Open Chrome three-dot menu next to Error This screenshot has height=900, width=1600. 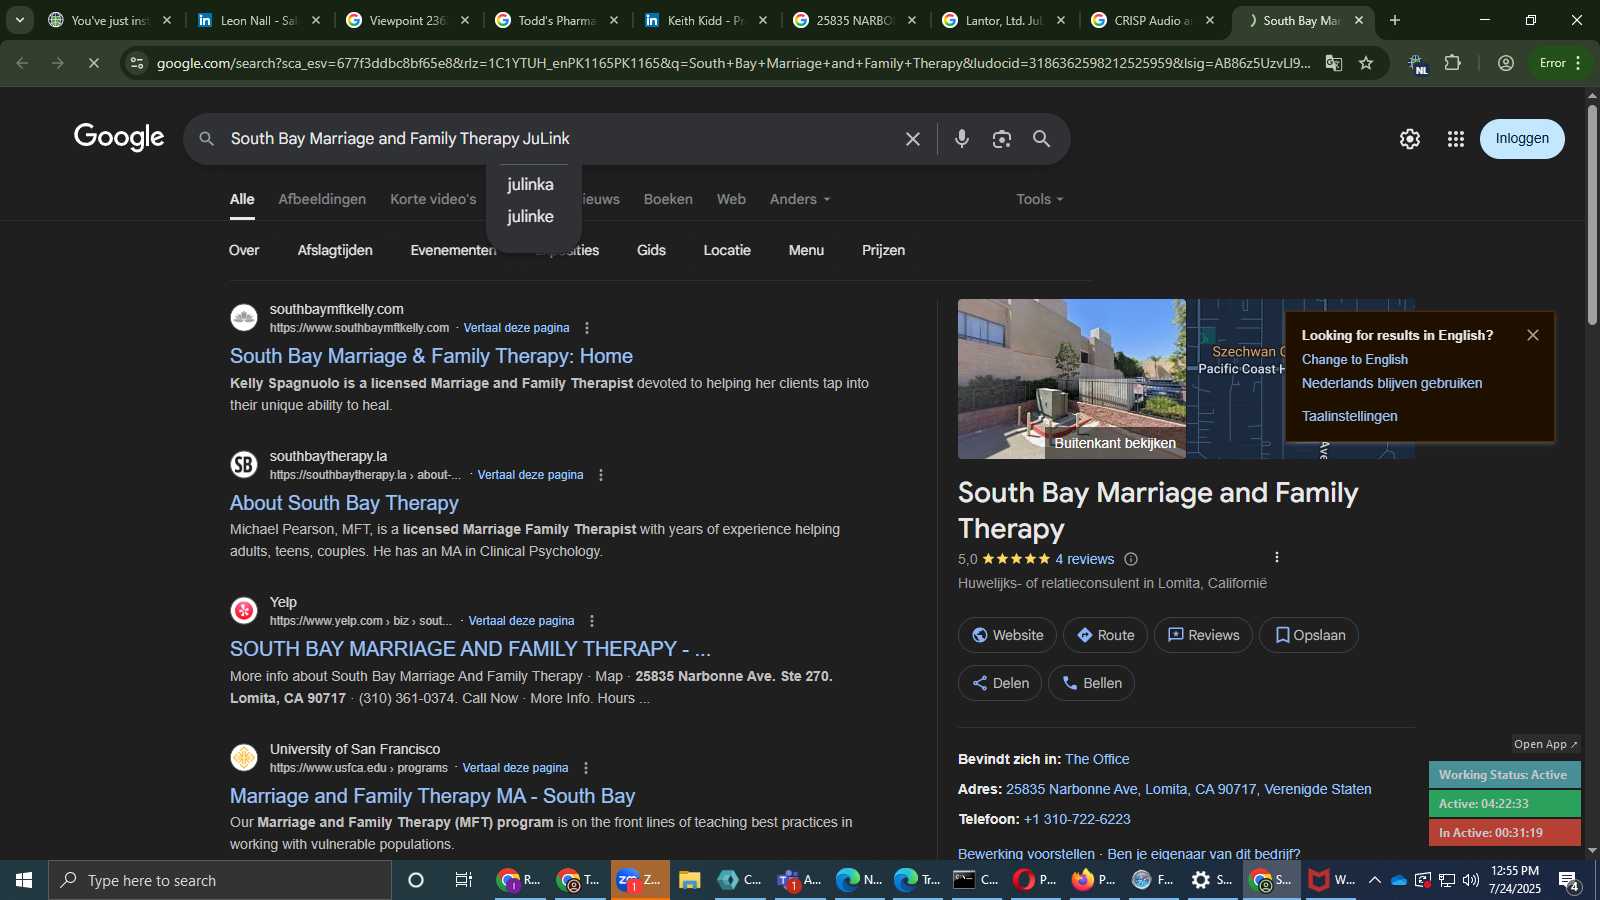(1579, 63)
